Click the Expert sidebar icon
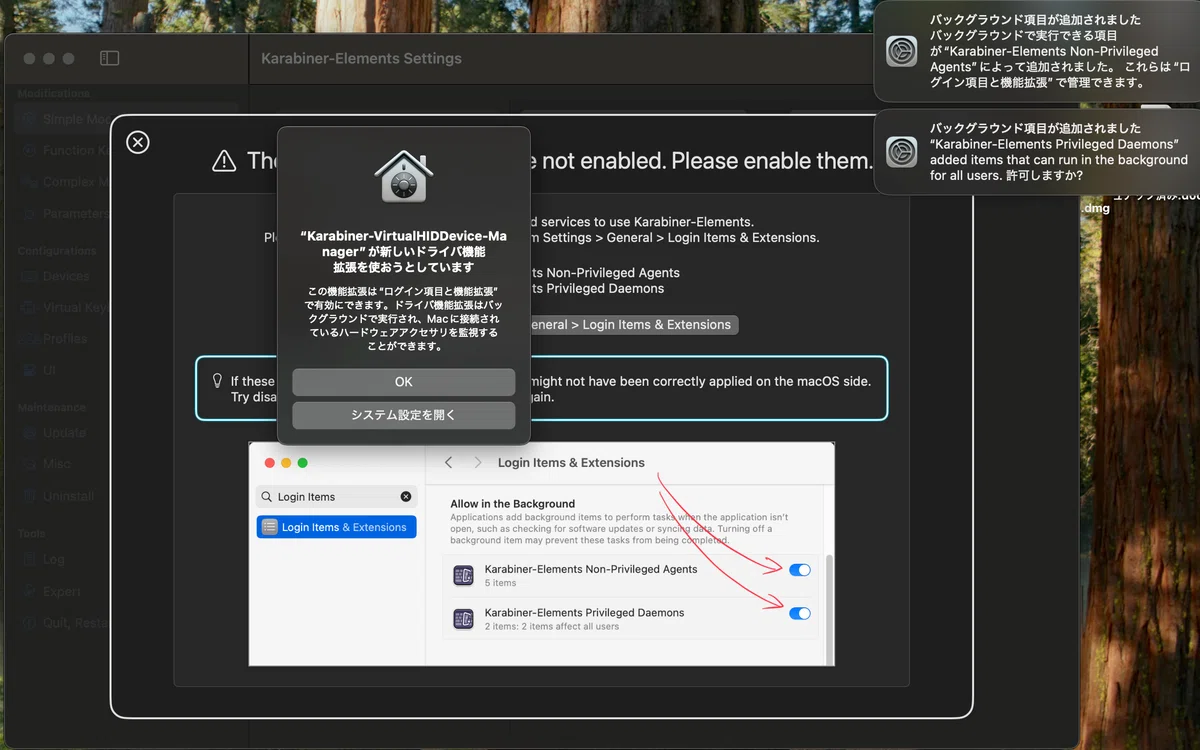Screen dimensions: 1200x750 click(28, 591)
